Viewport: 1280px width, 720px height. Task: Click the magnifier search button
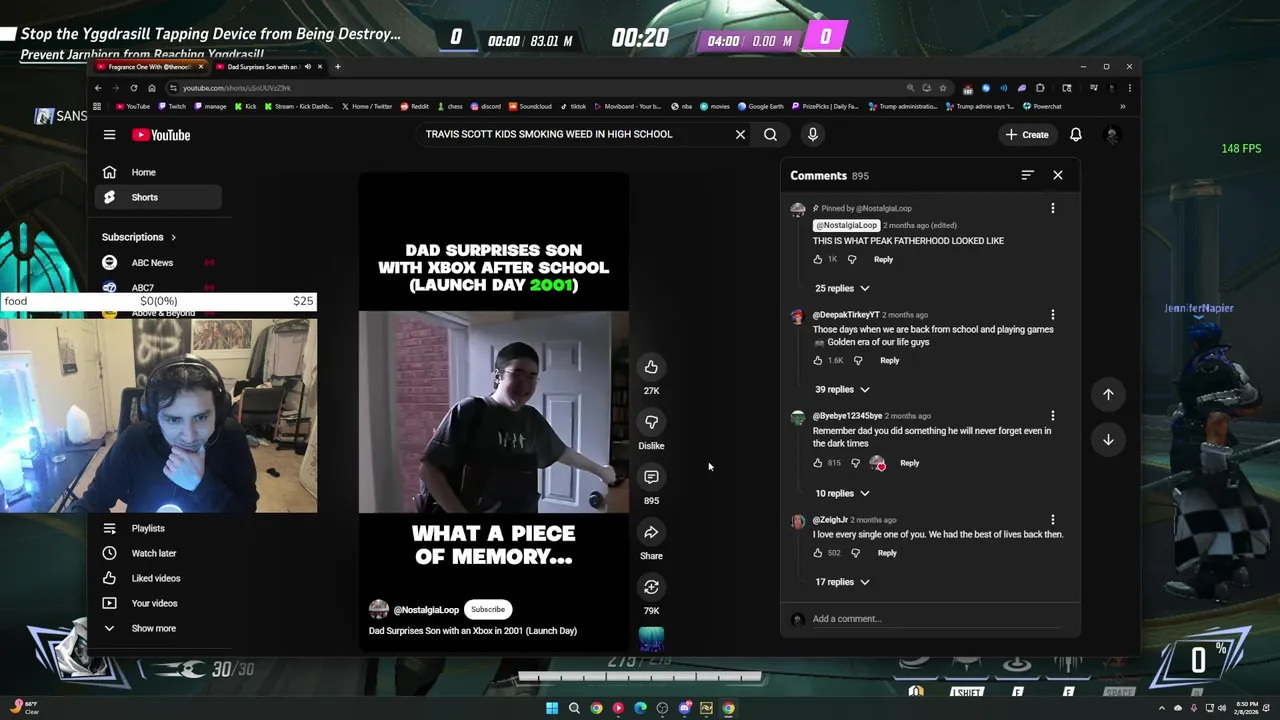[x=770, y=134]
